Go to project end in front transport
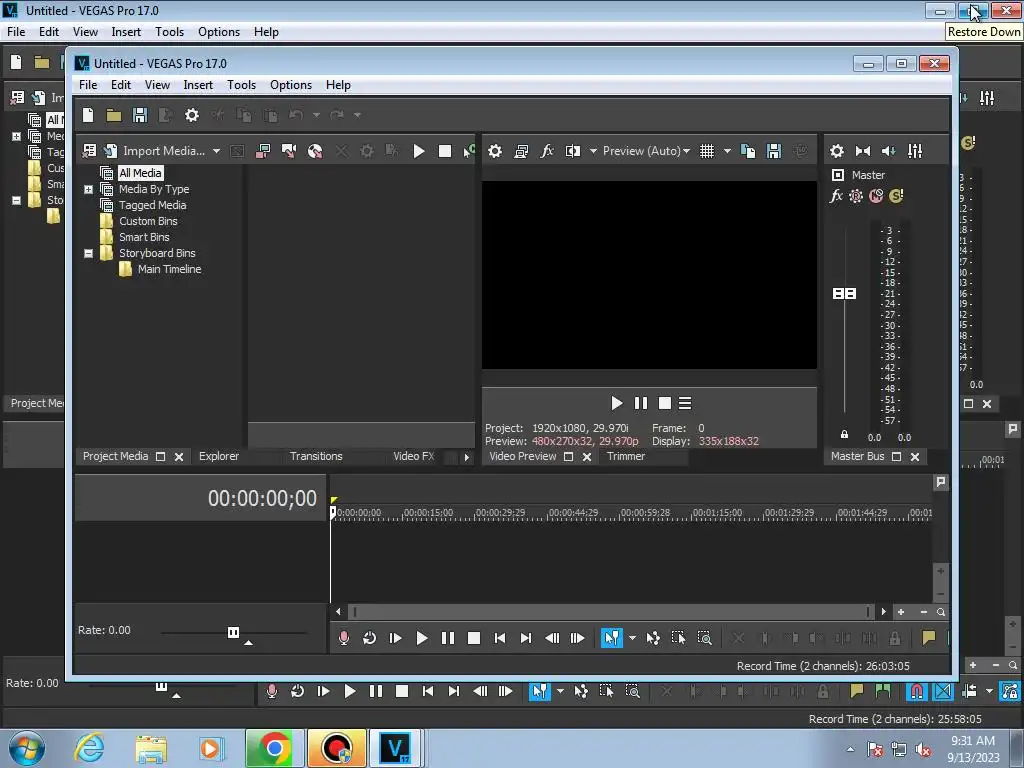This screenshot has width=1024, height=768. pos(526,637)
